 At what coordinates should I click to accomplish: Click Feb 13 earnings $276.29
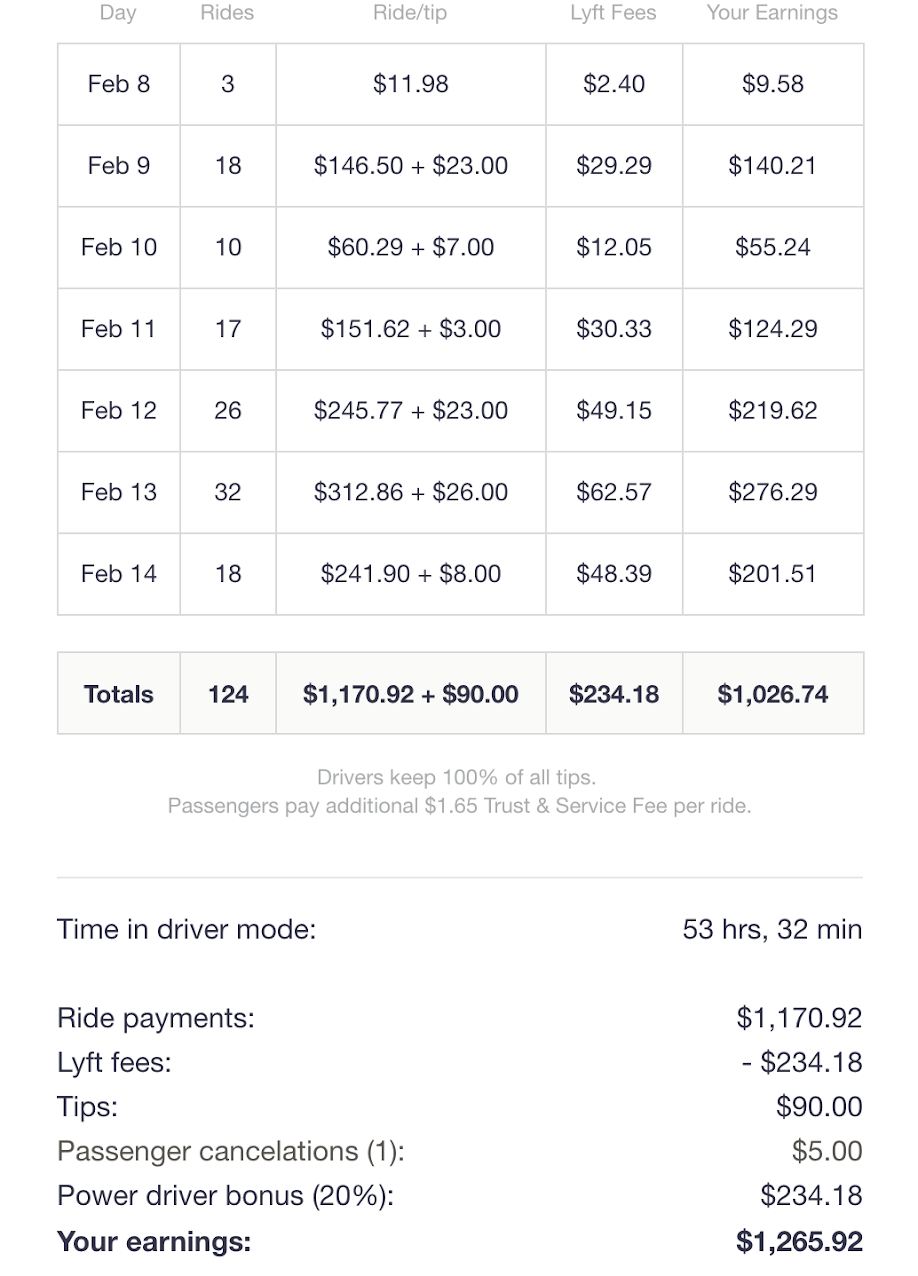coord(772,492)
